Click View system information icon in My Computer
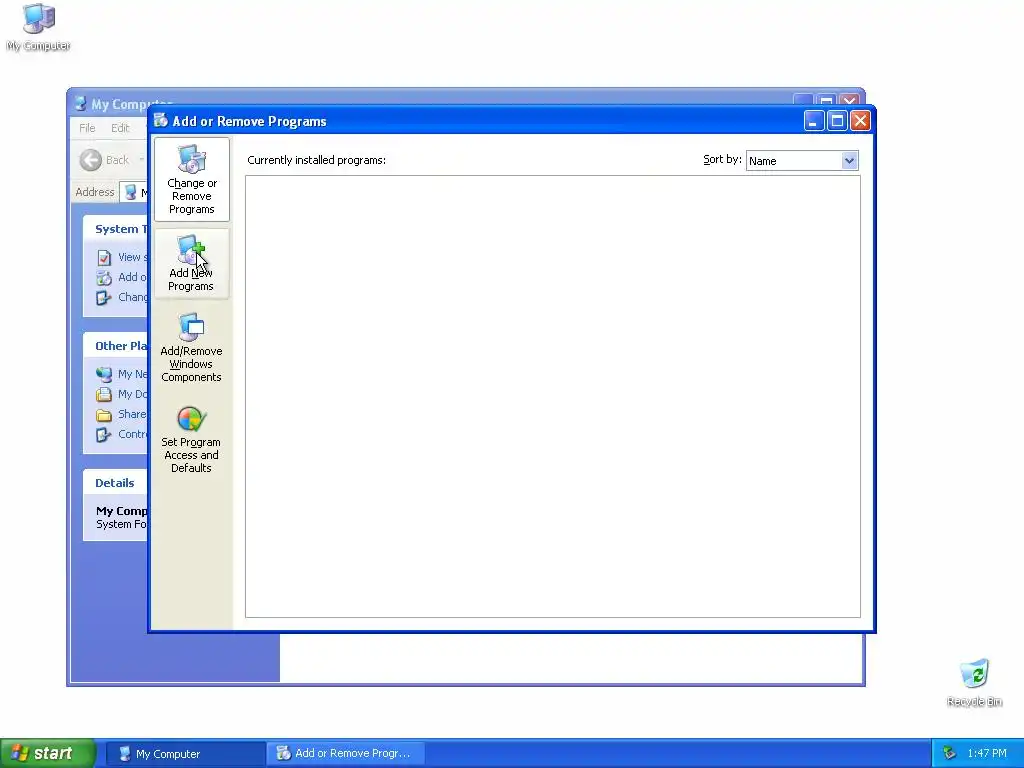1024x768 pixels. (104, 257)
